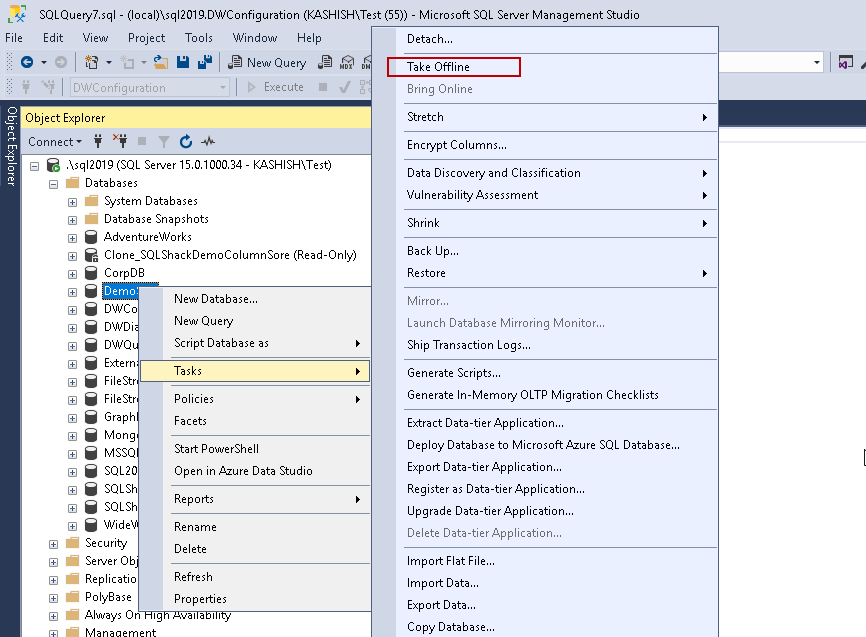Expand the CorpDB database node
This screenshot has height=637, width=866.
[72, 274]
